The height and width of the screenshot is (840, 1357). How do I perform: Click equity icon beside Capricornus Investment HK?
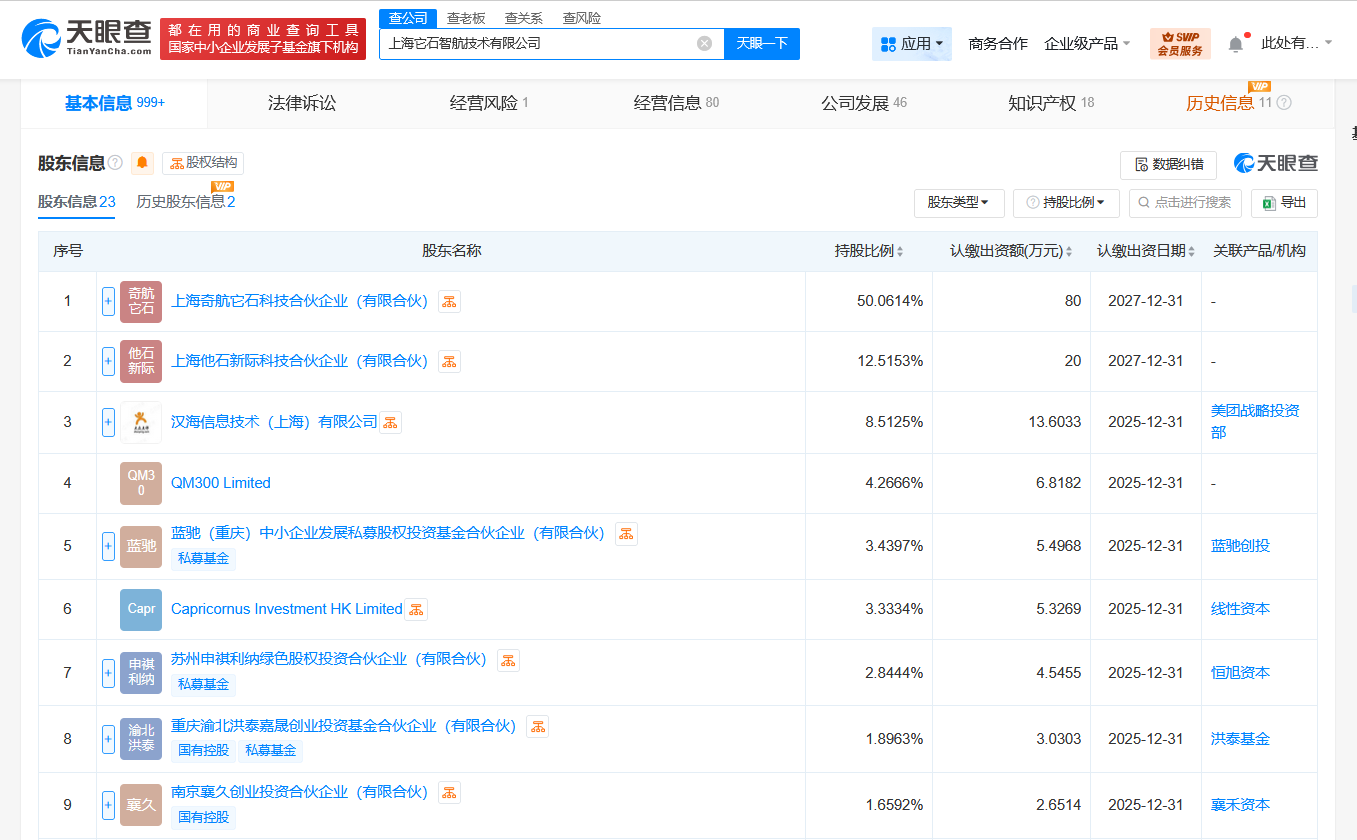click(x=416, y=609)
